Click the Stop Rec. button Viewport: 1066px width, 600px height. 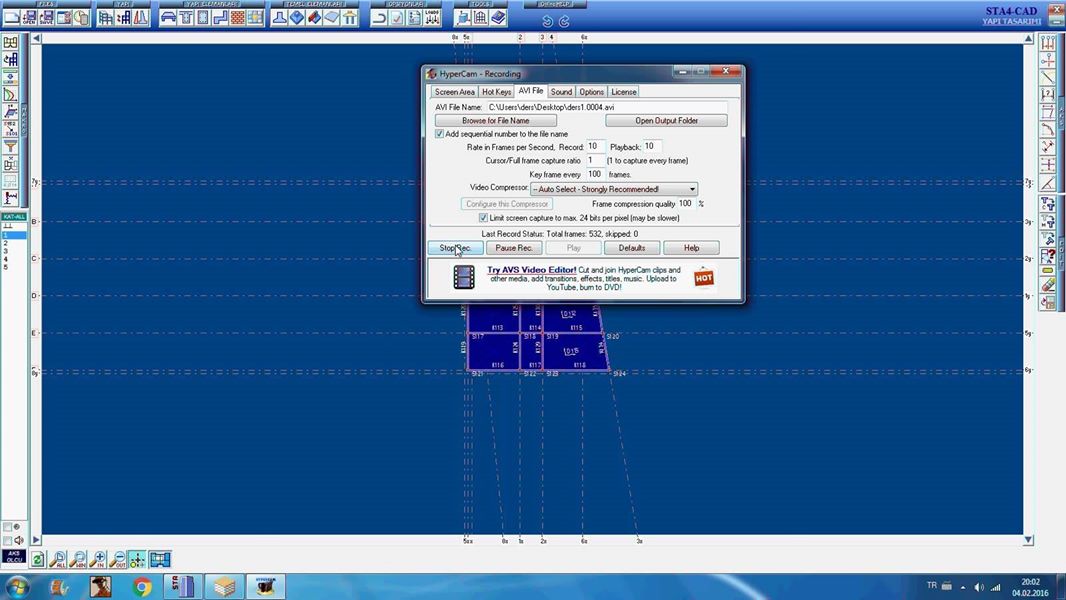click(455, 248)
